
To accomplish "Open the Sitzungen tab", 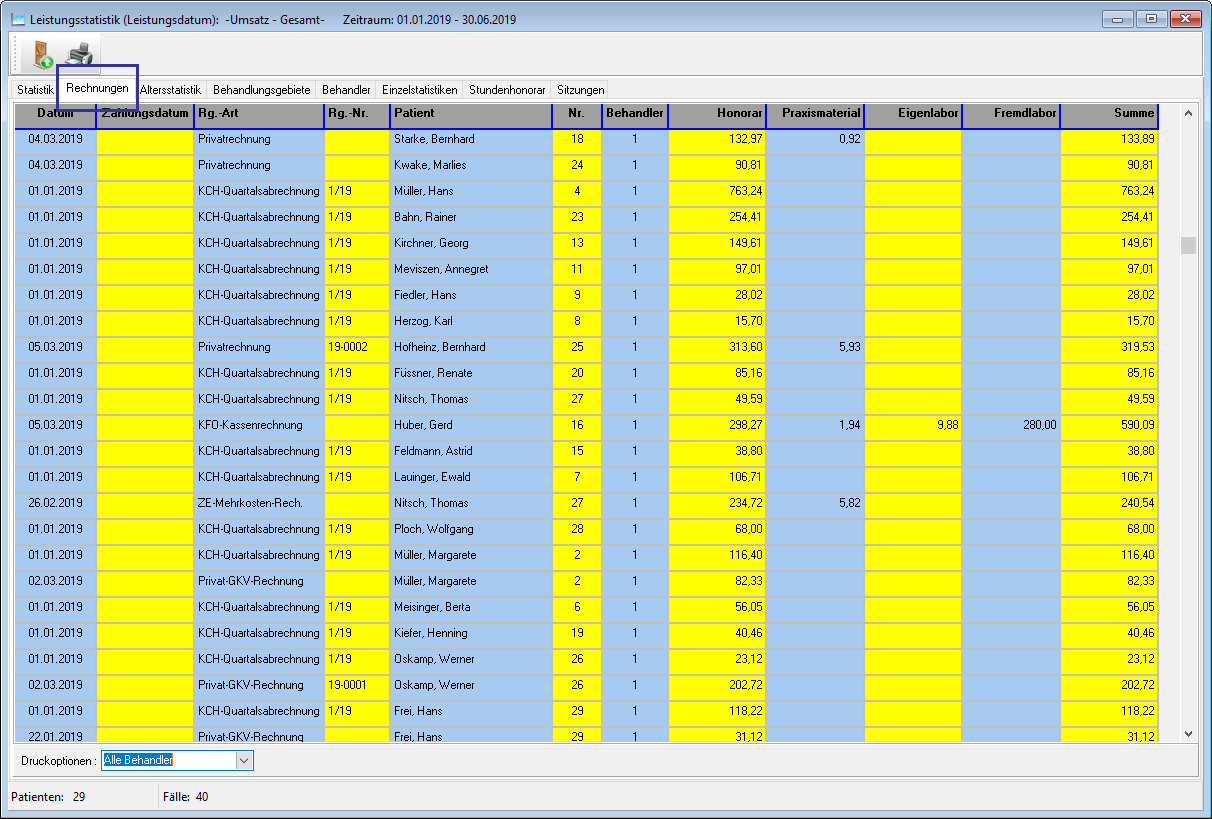I will click(580, 90).
